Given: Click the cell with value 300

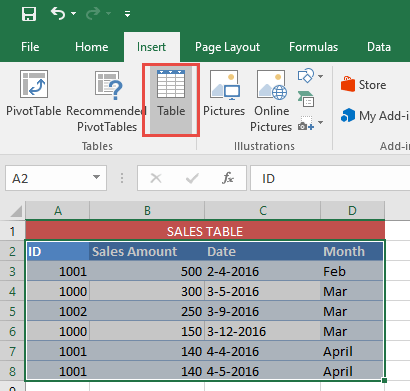Looking at the screenshot, I should (x=147, y=291).
